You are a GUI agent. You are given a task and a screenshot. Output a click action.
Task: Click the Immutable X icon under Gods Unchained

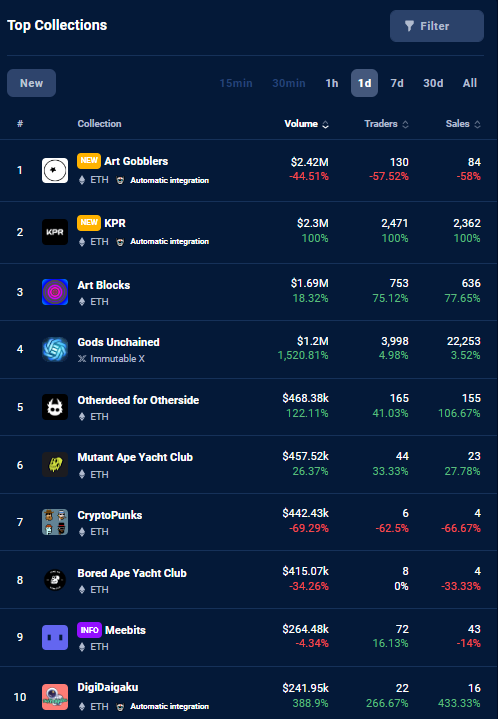coord(82,359)
